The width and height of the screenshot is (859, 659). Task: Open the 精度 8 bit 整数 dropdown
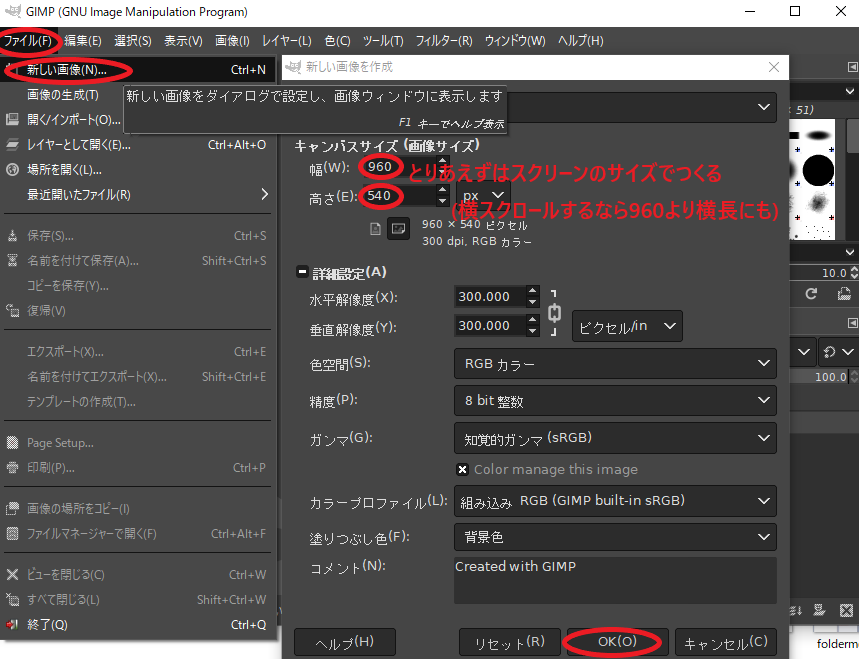615,401
